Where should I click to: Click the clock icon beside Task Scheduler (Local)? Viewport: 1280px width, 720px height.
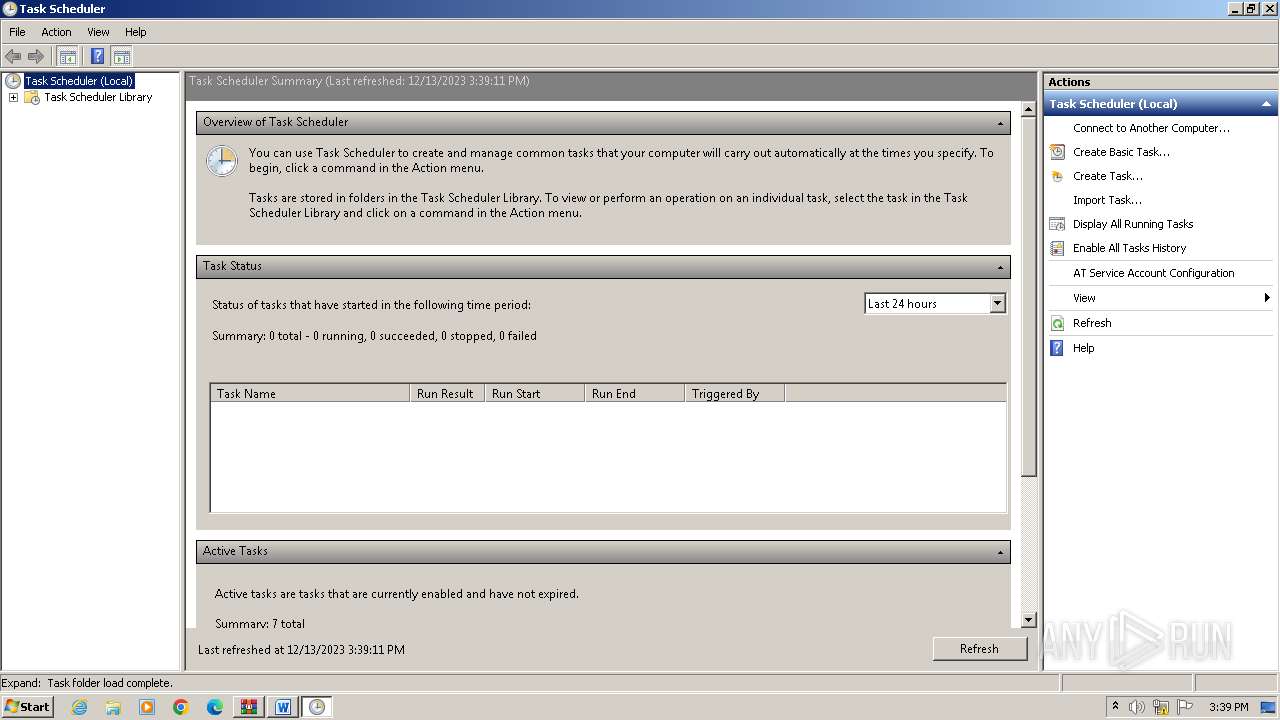(x=13, y=81)
